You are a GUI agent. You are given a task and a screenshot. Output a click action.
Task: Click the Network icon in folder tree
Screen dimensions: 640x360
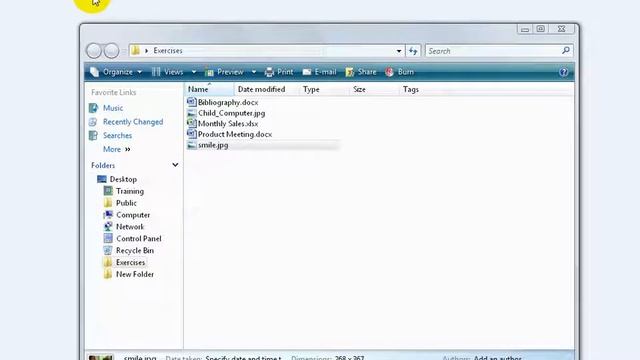(x=108, y=227)
